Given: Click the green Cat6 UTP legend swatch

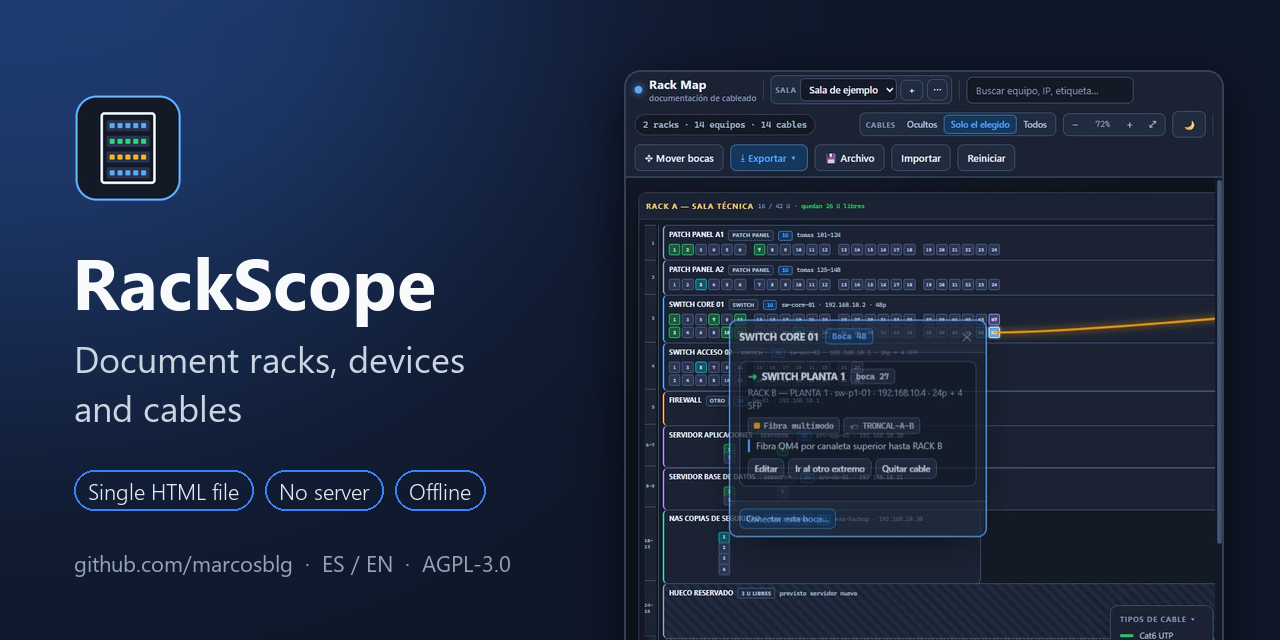Looking at the screenshot, I should (x=1128, y=636).
